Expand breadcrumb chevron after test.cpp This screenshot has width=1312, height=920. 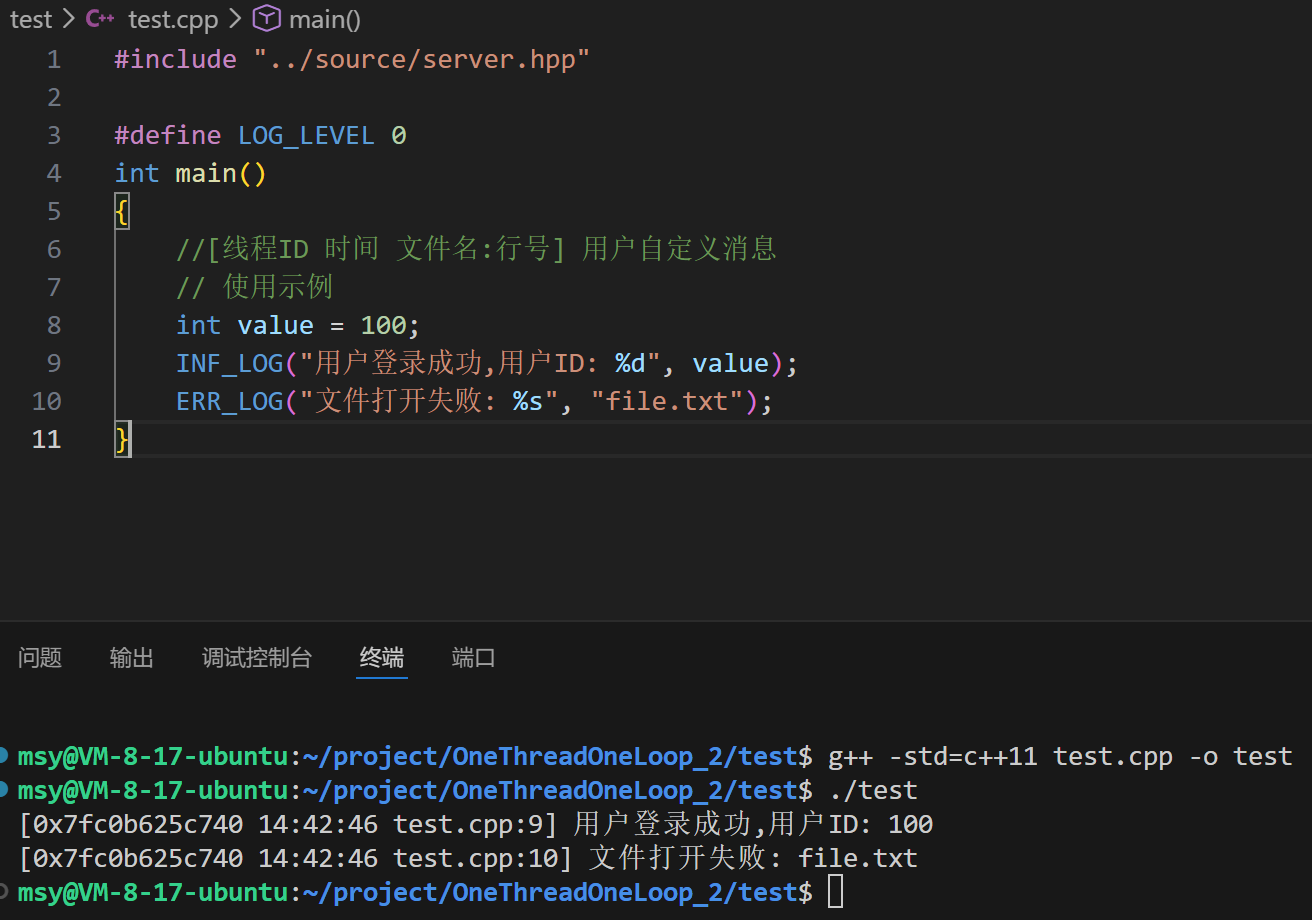(235, 19)
